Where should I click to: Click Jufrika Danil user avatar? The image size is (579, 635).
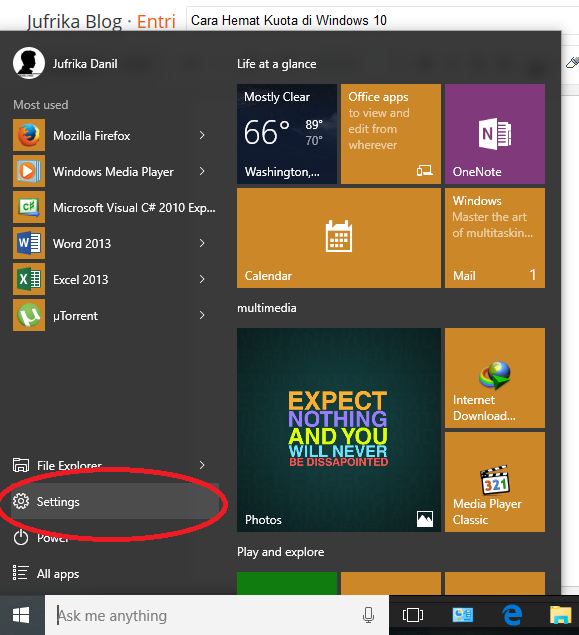coord(29,63)
